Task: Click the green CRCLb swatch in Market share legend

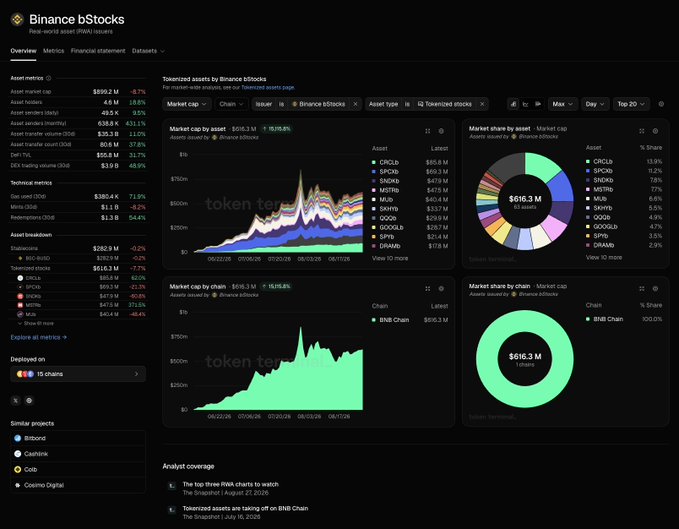Action: pos(588,161)
